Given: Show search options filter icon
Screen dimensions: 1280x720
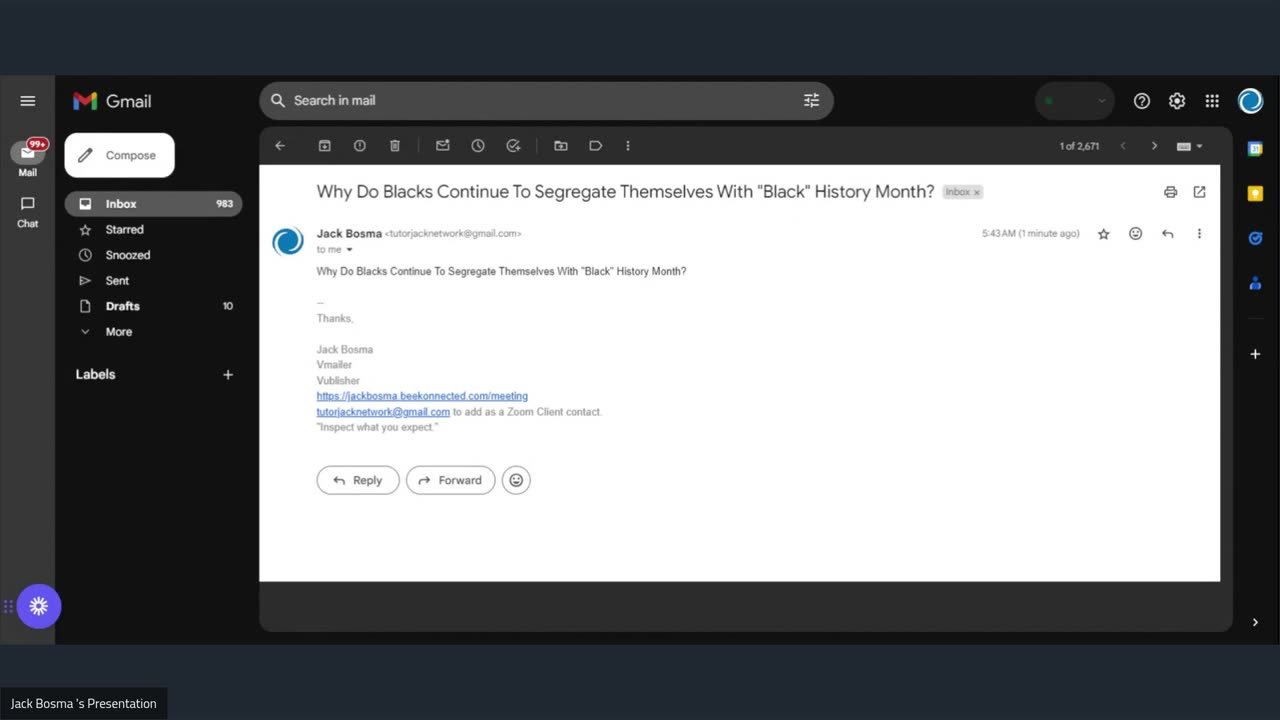Looking at the screenshot, I should pos(811,100).
